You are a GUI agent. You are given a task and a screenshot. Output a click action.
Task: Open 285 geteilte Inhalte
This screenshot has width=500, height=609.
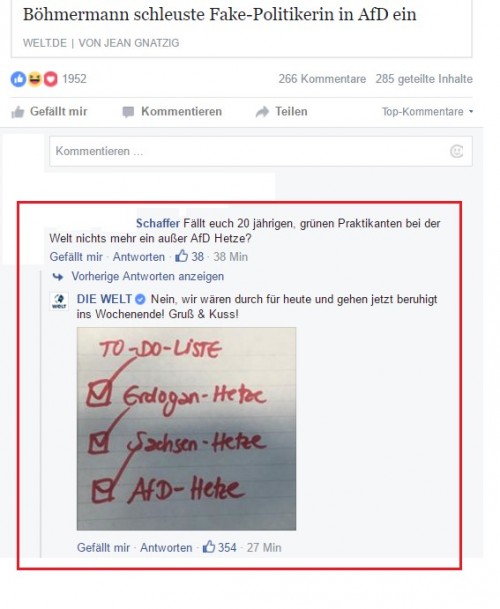pyautogui.click(x=424, y=79)
